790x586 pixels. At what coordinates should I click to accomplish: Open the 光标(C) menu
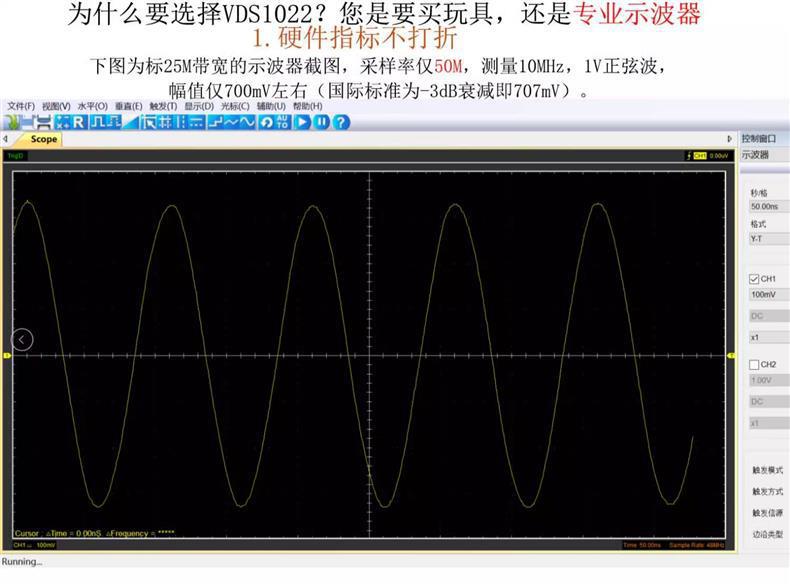pos(235,106)
